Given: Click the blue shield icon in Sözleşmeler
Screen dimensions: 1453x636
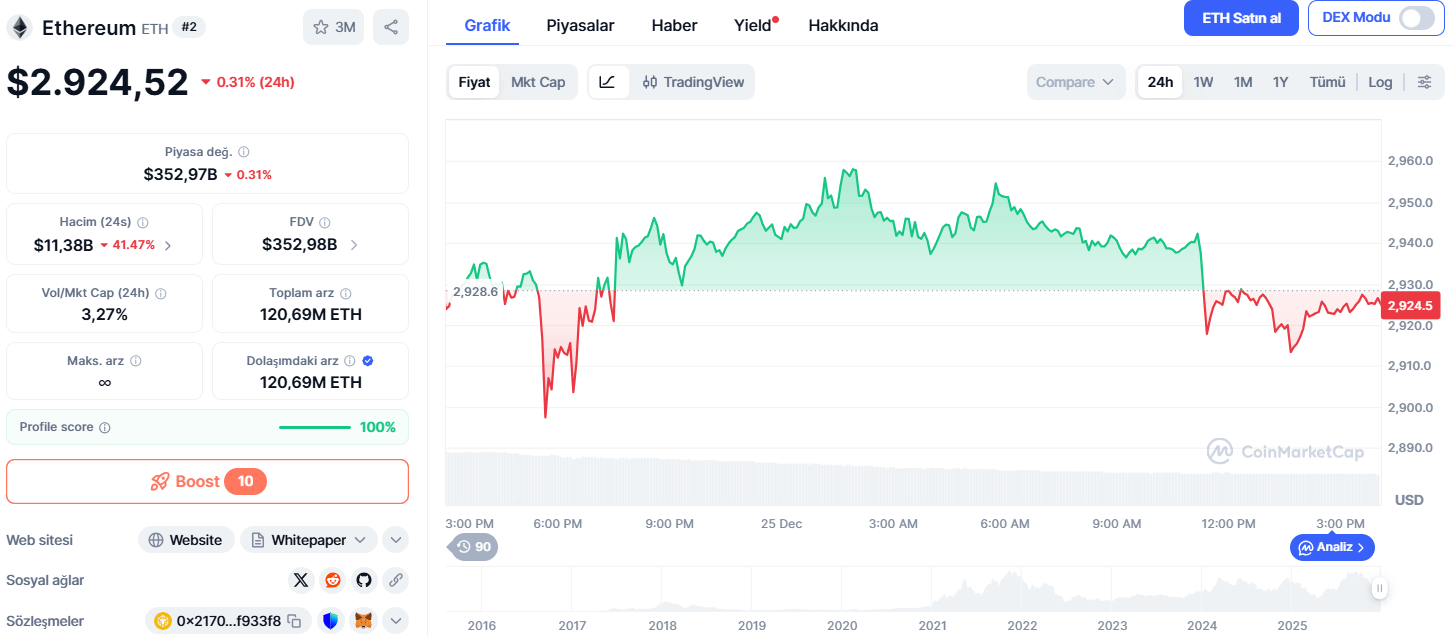Looking at the screenshot, I should tap(330, 621).
